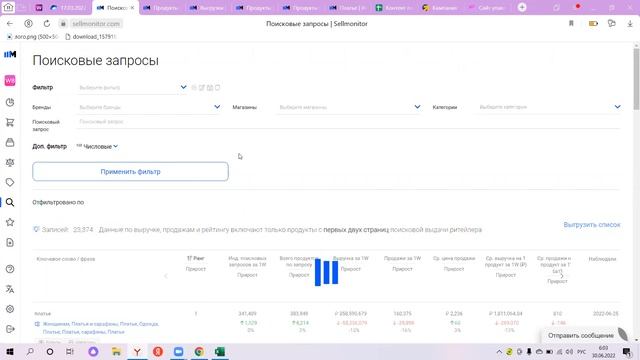This screenshot has height=360, width=640.
Task: Click the Платья keyword cell
Action: [x=43, y=313]
